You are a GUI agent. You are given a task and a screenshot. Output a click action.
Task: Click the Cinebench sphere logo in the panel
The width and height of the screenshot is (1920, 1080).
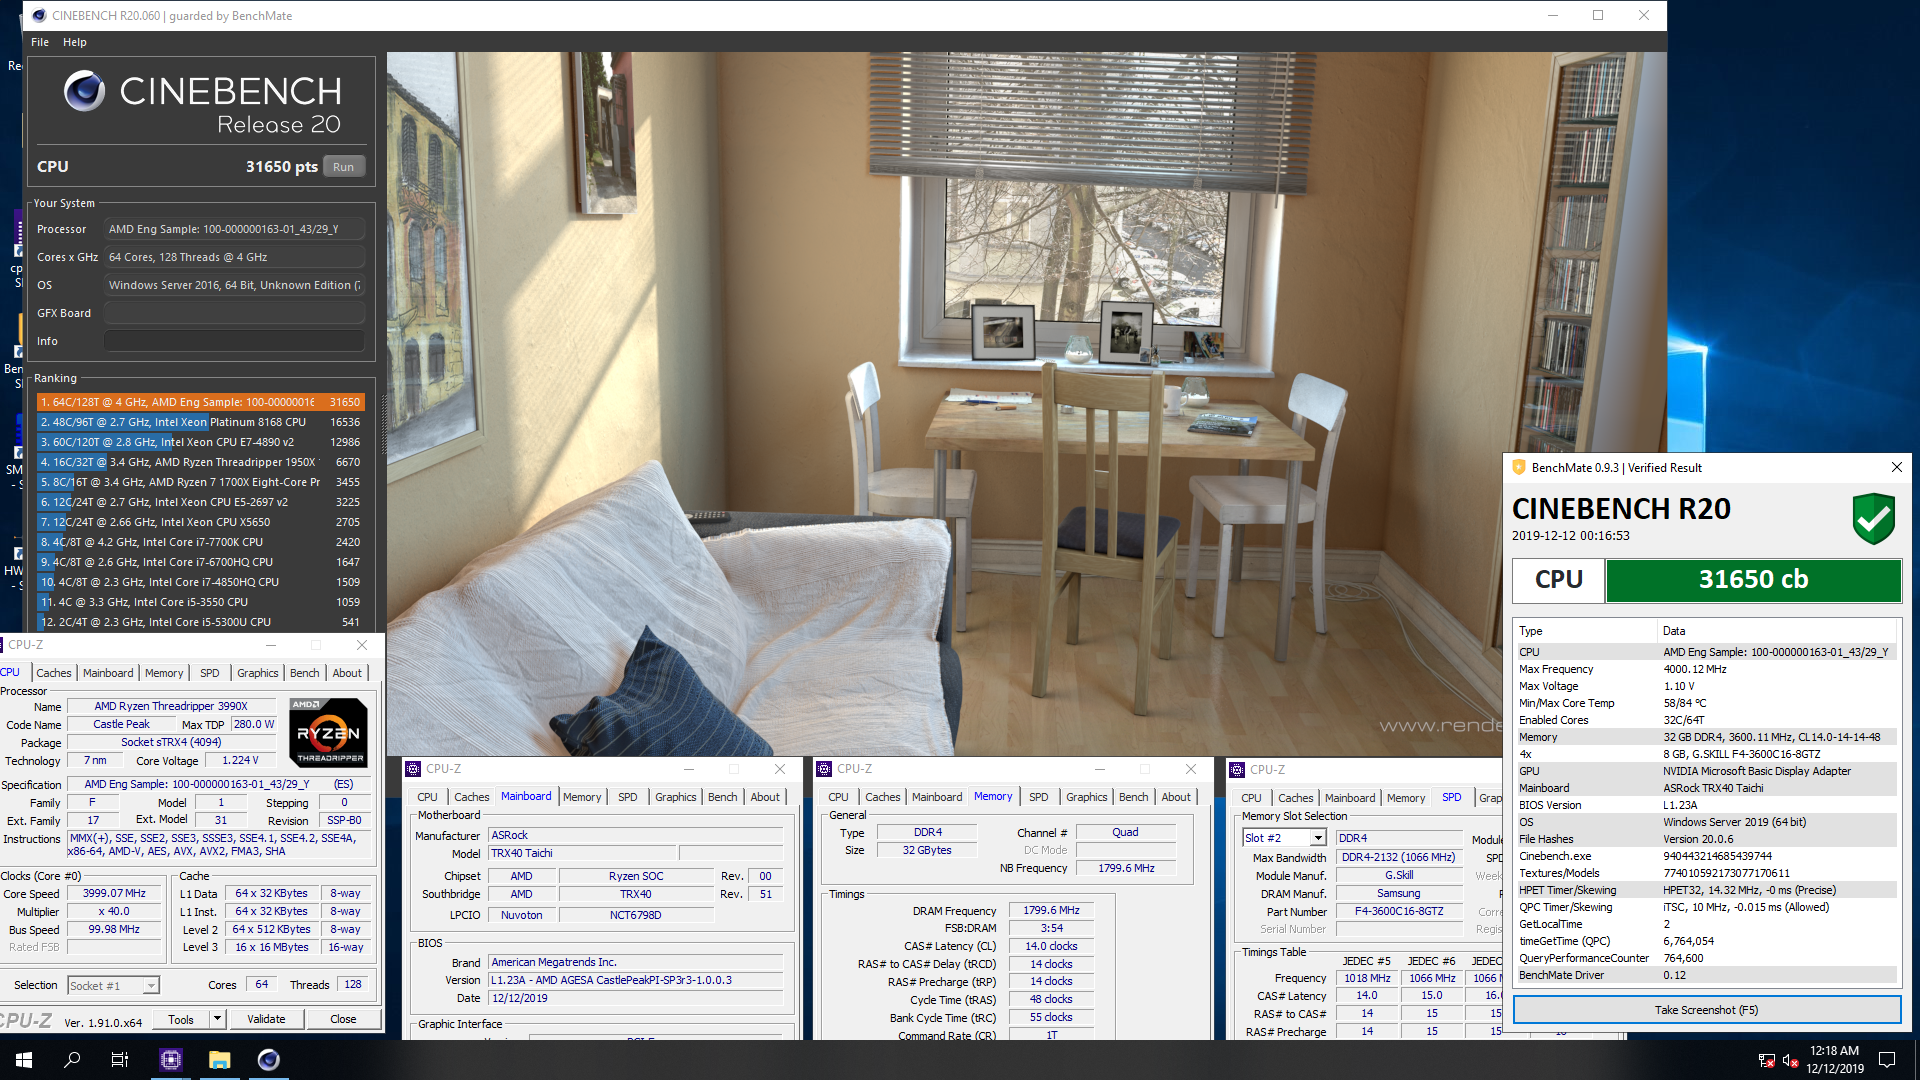(x=84, y=91)
